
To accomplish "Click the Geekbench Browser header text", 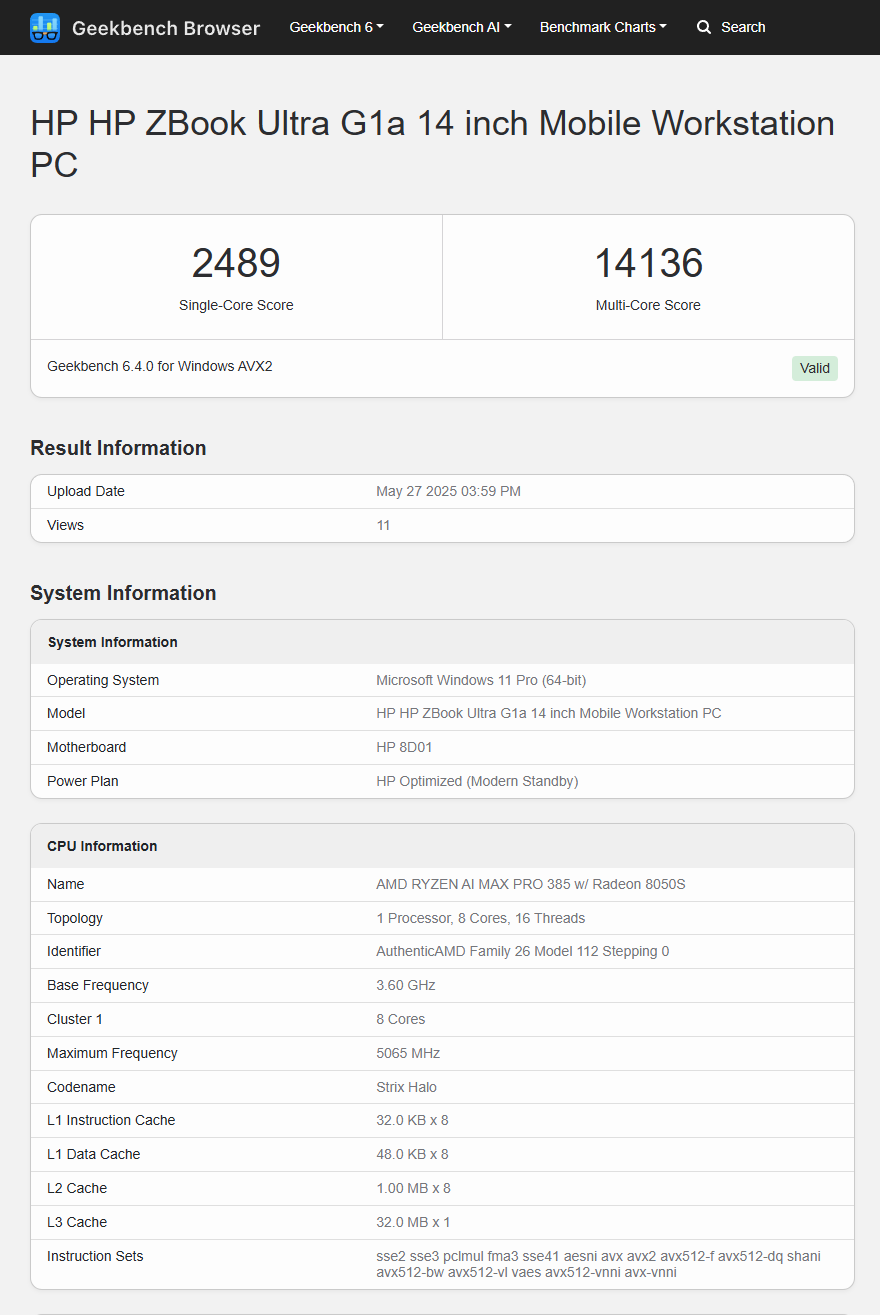I will [x=165, y=28].
